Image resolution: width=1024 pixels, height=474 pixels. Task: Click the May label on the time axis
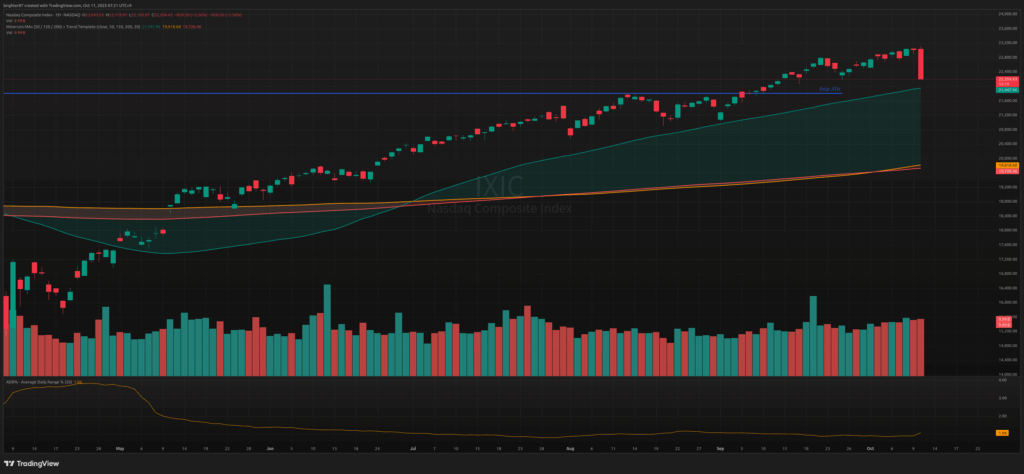[118, 450]
